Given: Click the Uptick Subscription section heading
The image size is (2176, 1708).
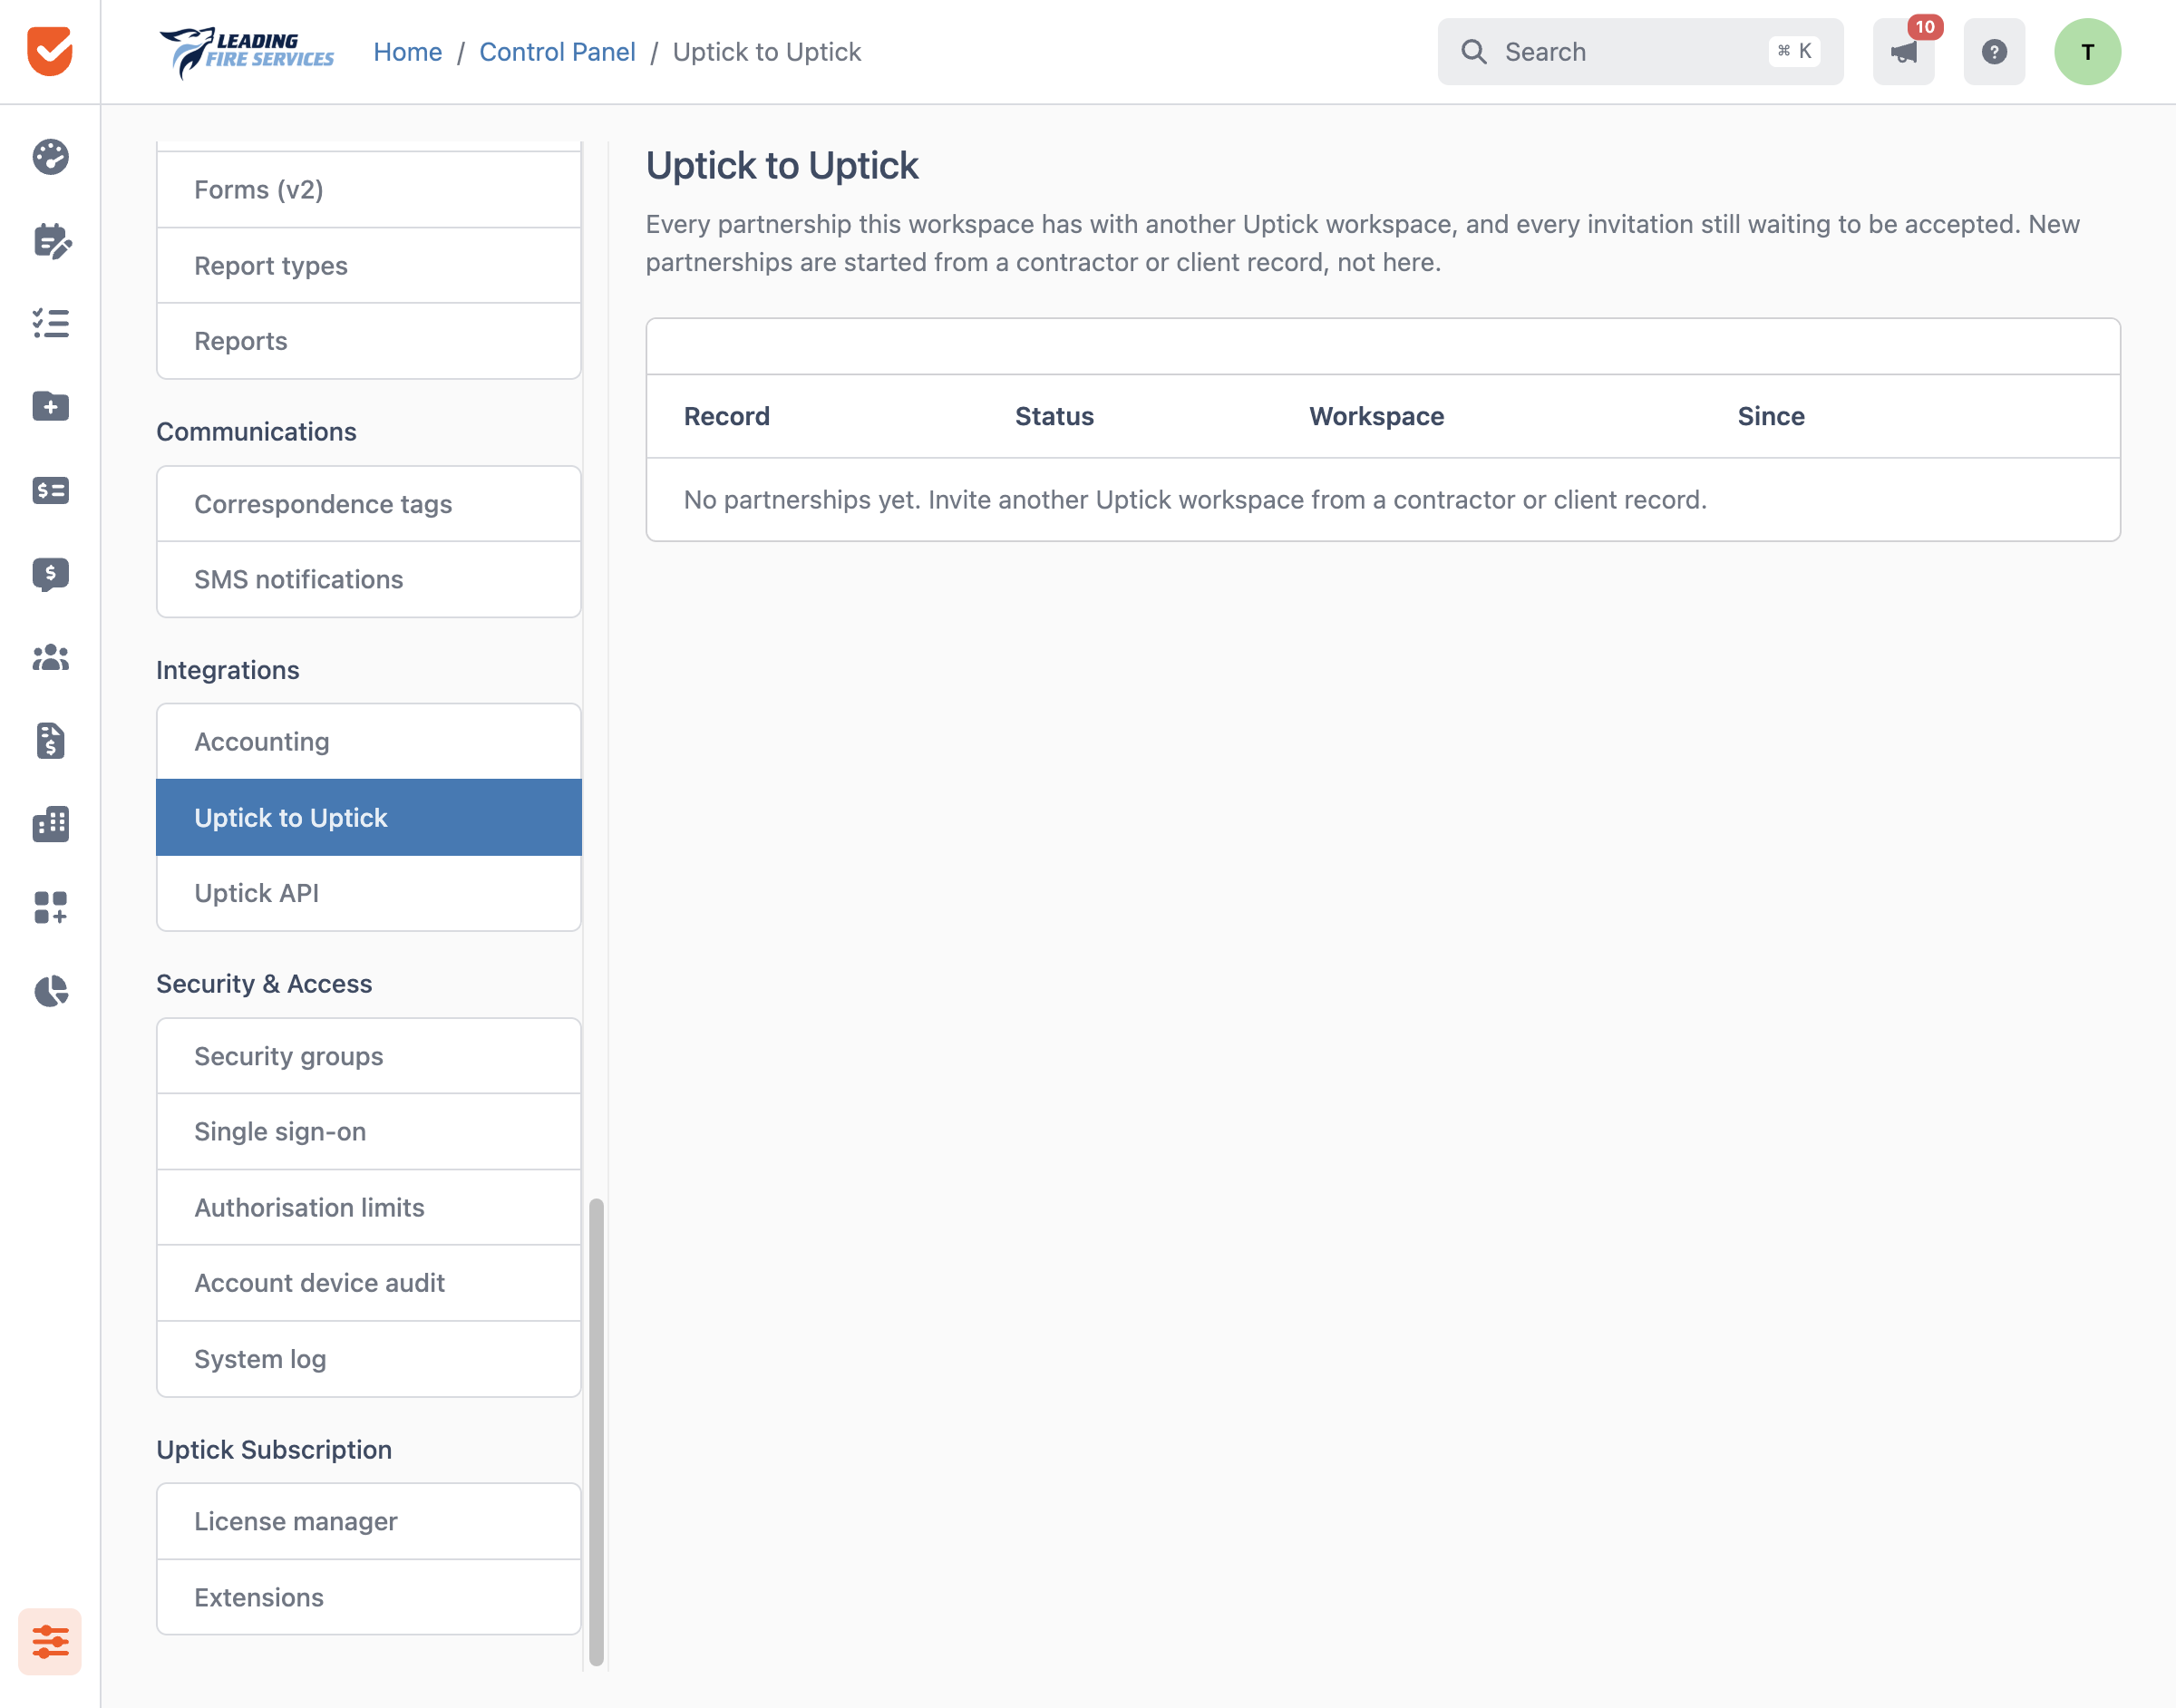Looking at the screenshot, I should (x=274, y=1450).
